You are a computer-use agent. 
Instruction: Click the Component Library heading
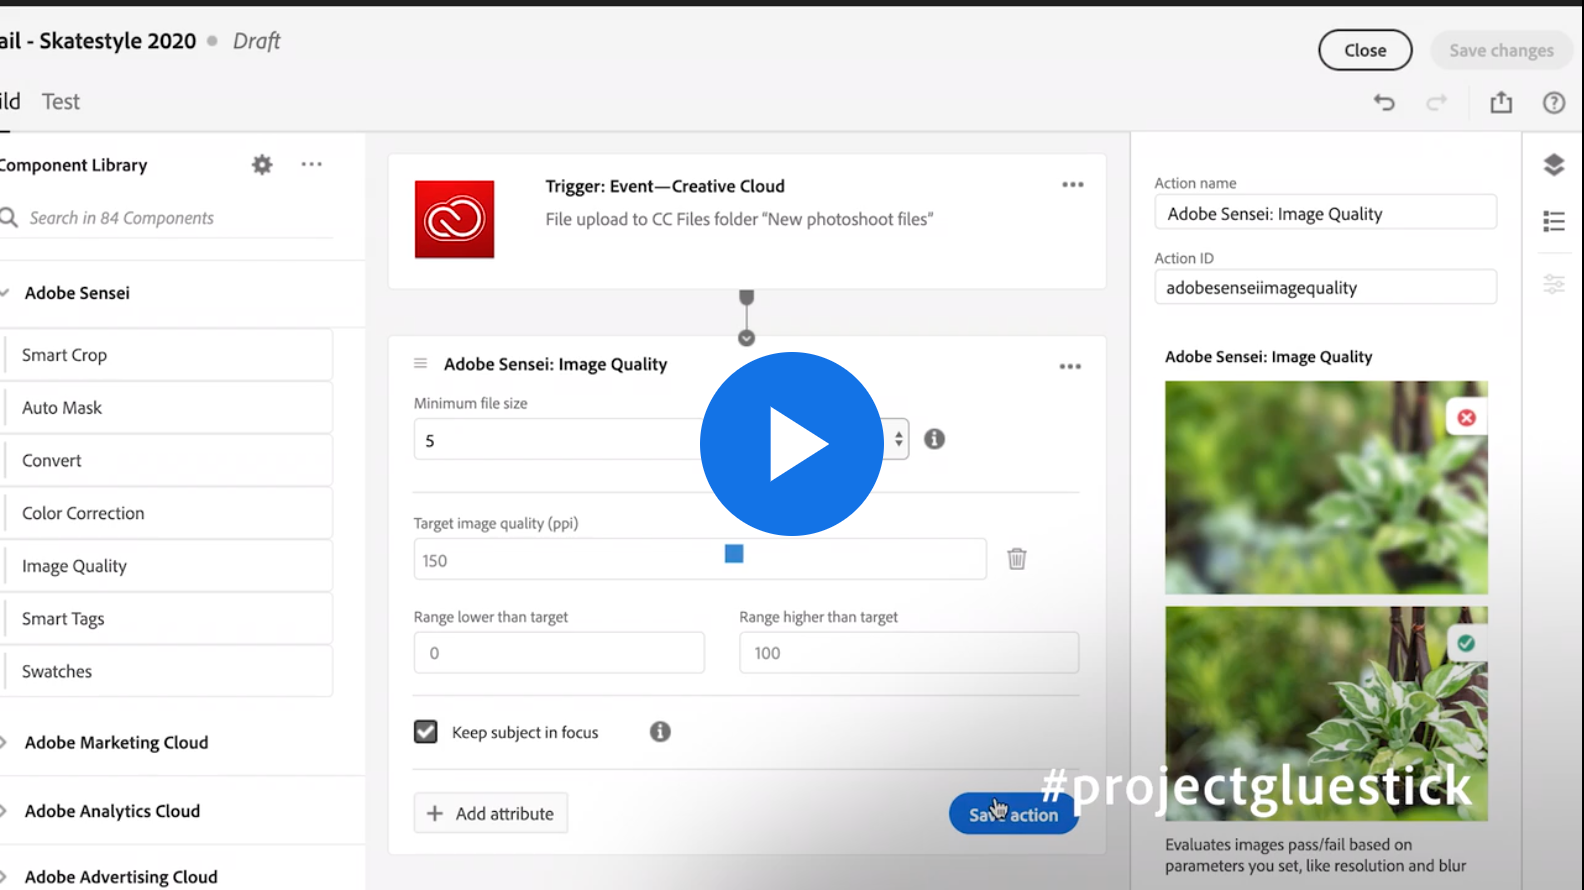pos(73,165)
